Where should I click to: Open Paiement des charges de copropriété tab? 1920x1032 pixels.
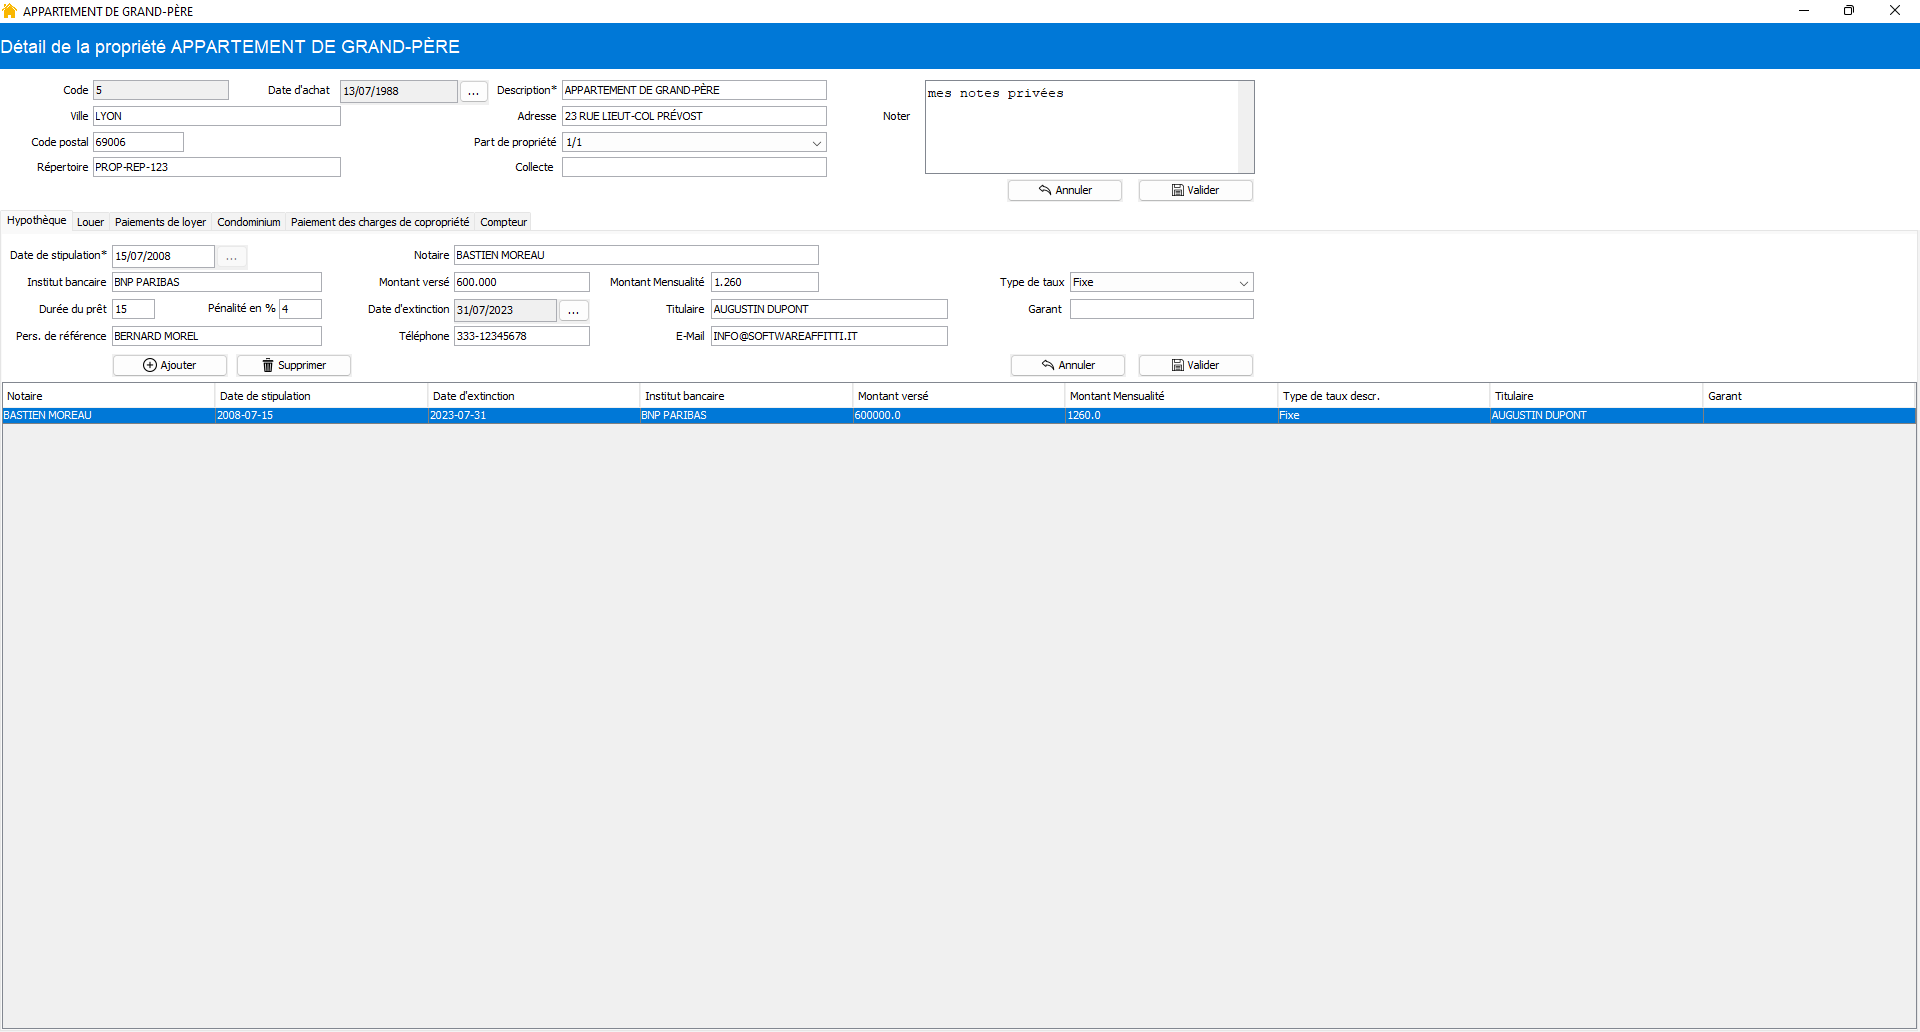380,222
